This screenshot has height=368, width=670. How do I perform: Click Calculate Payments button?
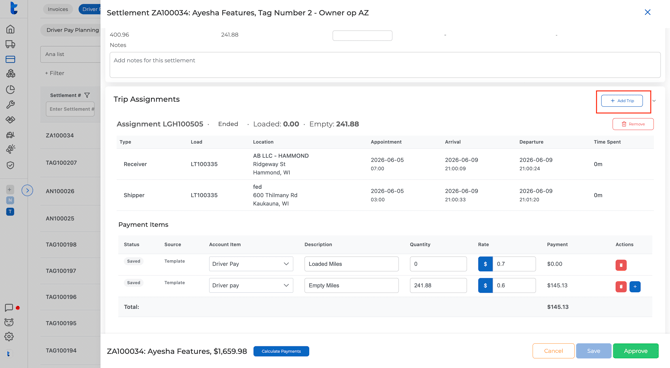pos(281,351)
